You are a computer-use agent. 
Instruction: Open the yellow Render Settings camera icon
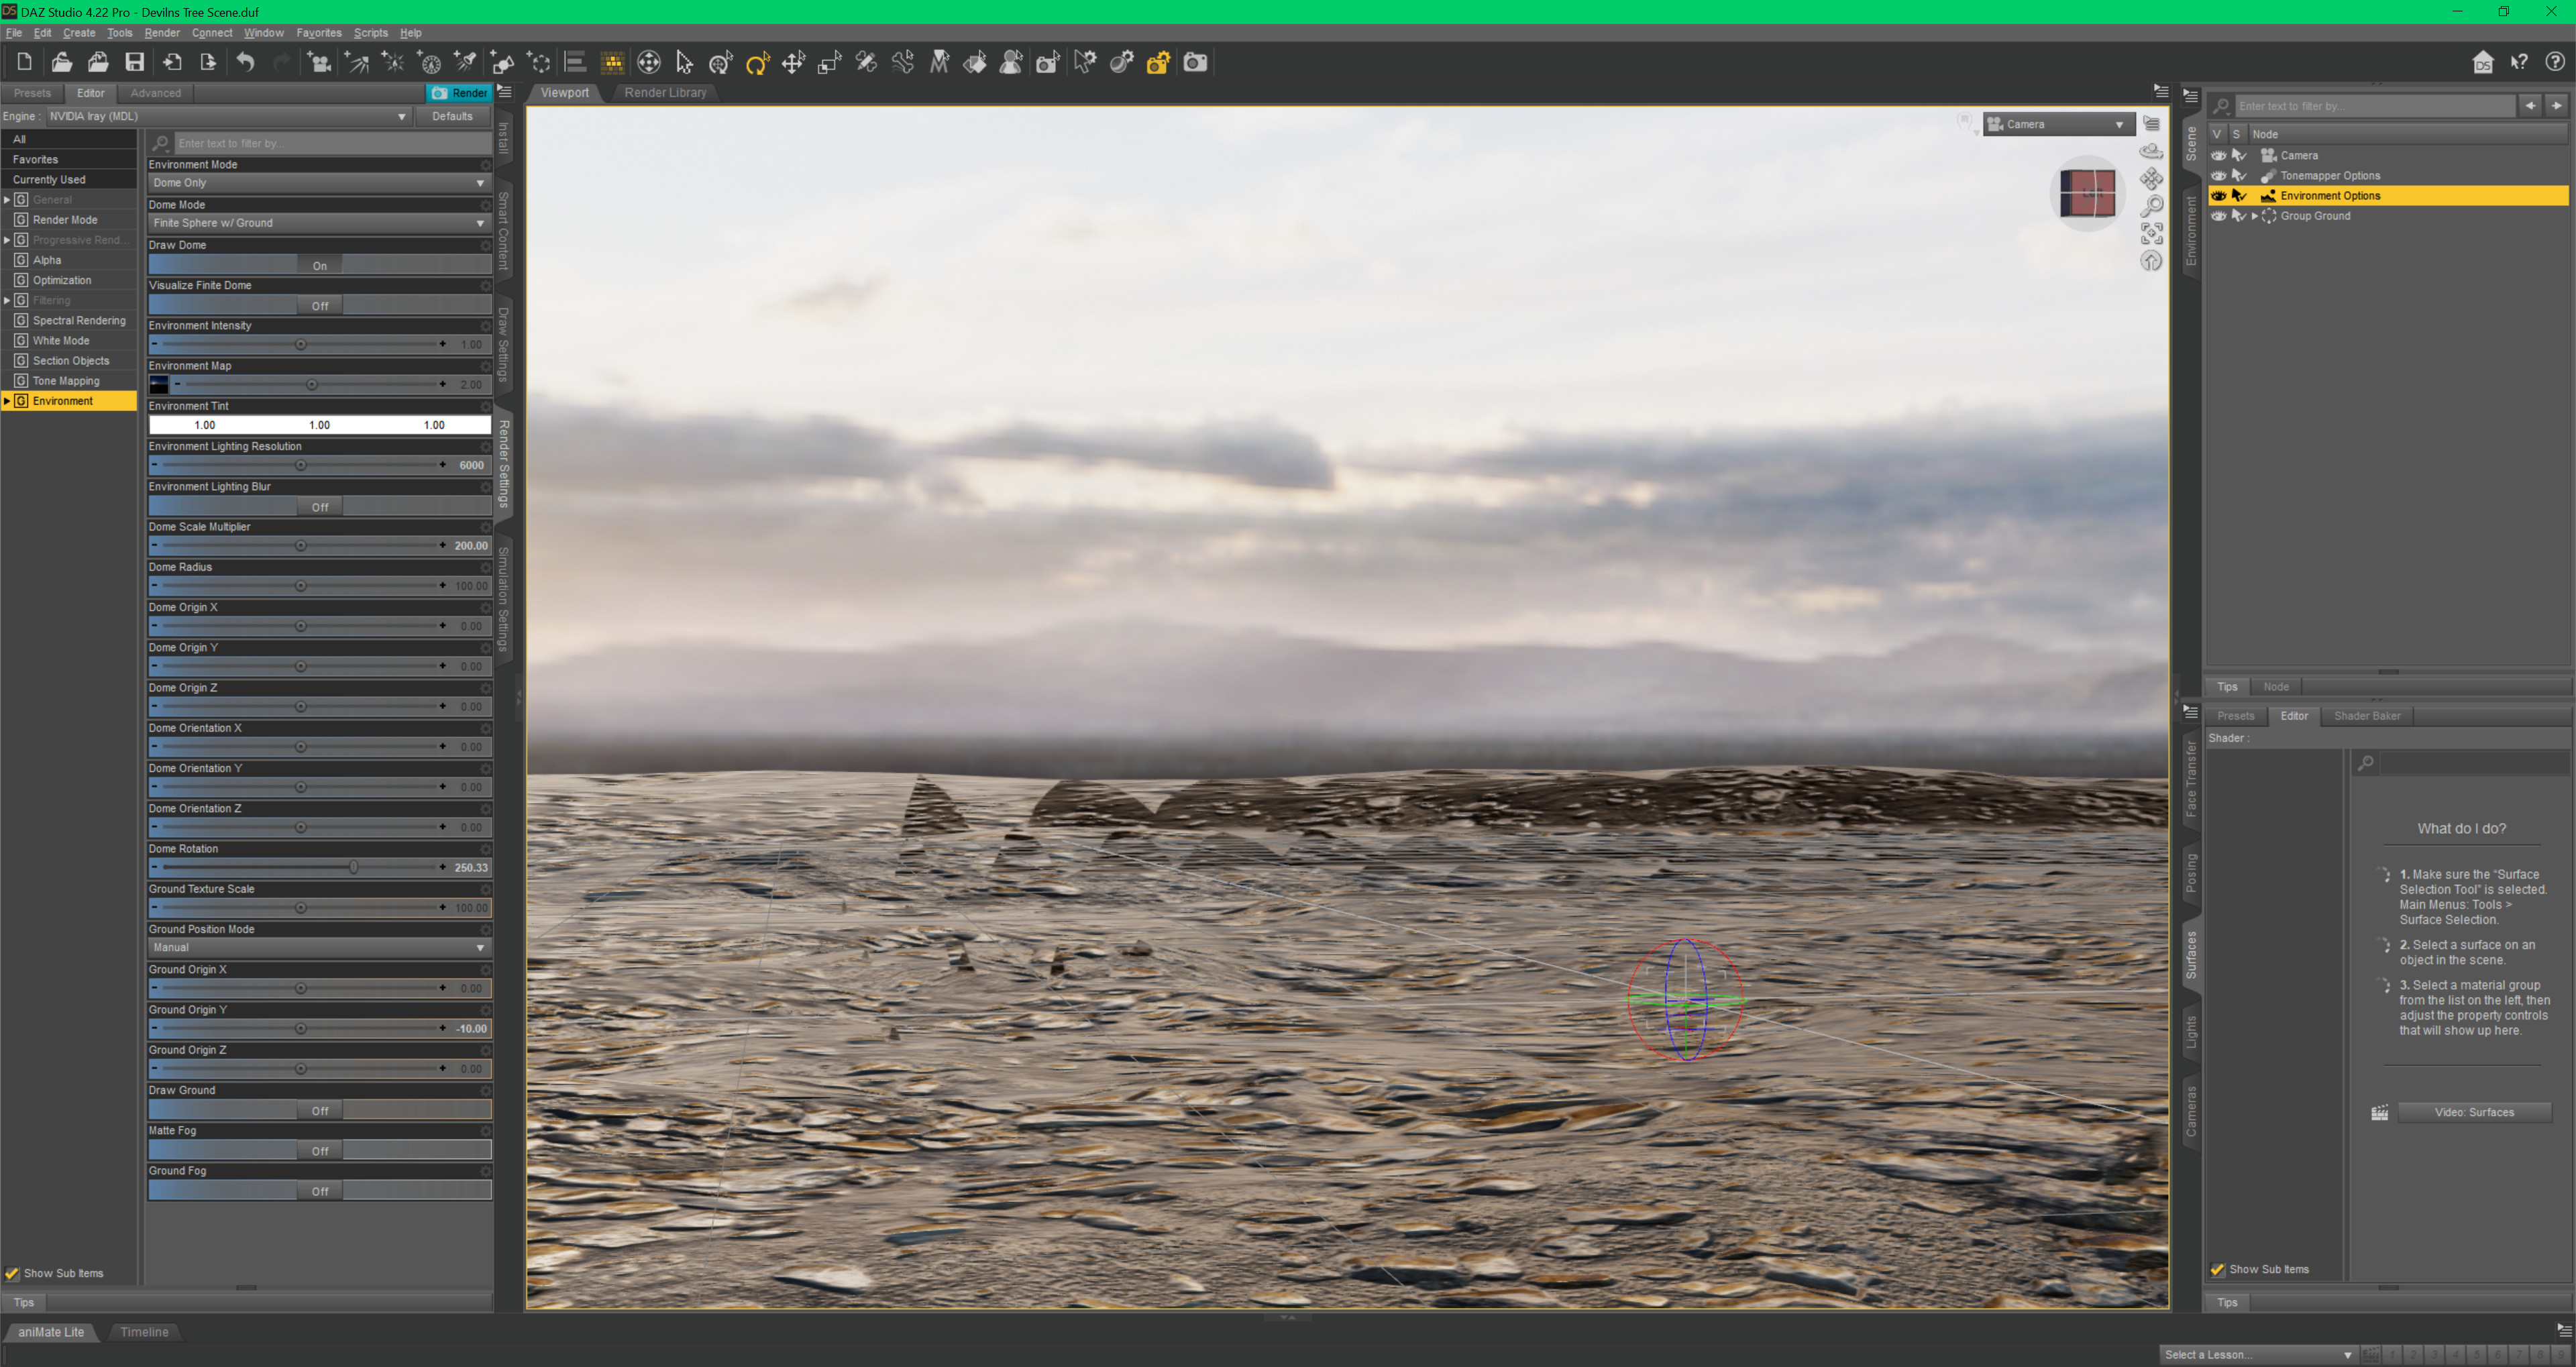(1158, 63)
